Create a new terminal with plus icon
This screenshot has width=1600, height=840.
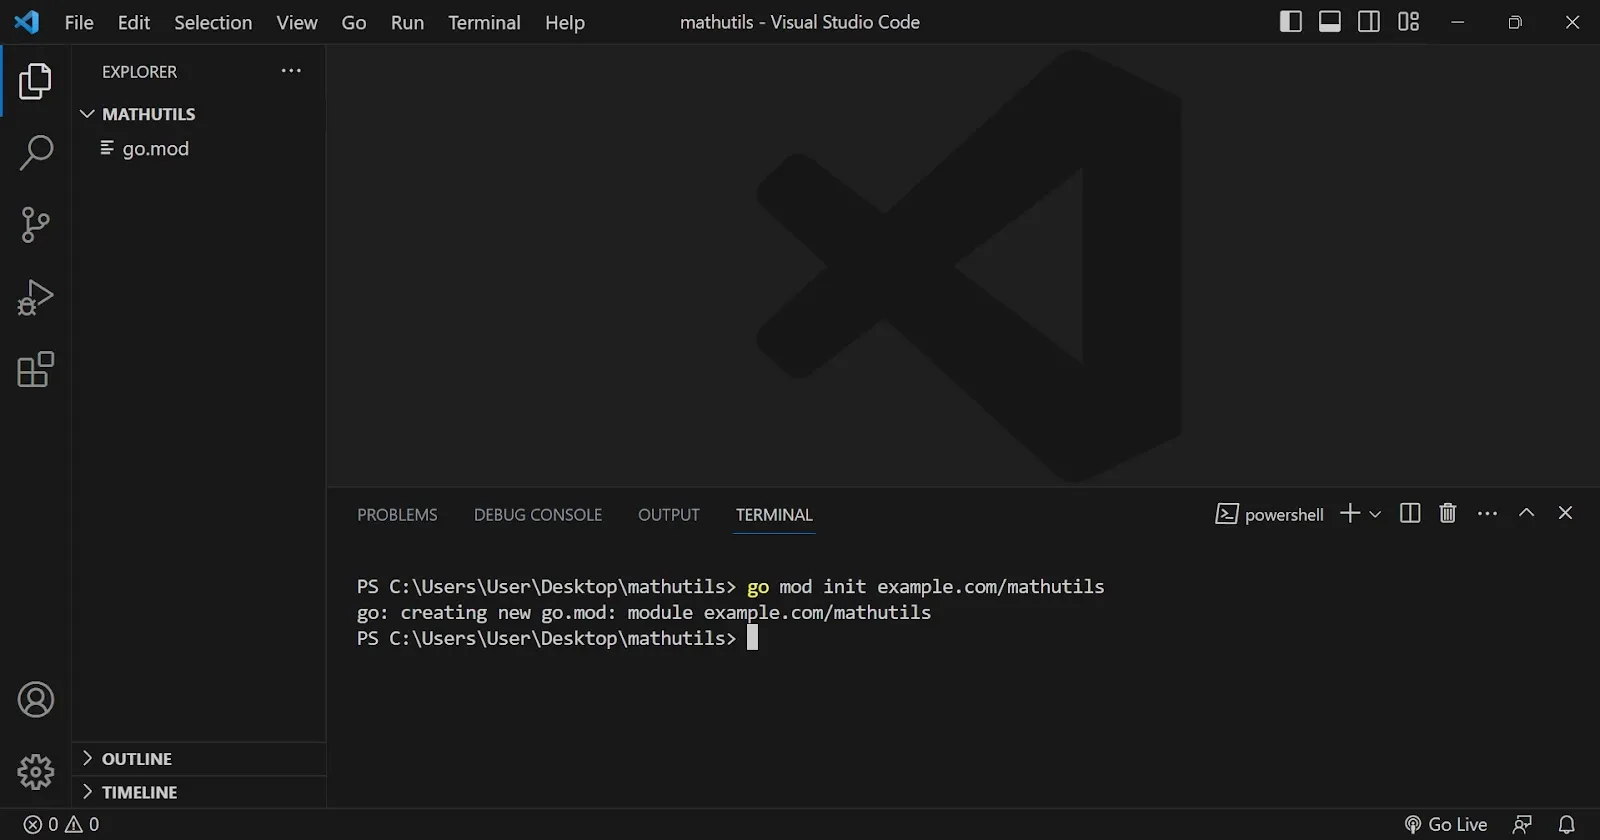point(1350,513)
